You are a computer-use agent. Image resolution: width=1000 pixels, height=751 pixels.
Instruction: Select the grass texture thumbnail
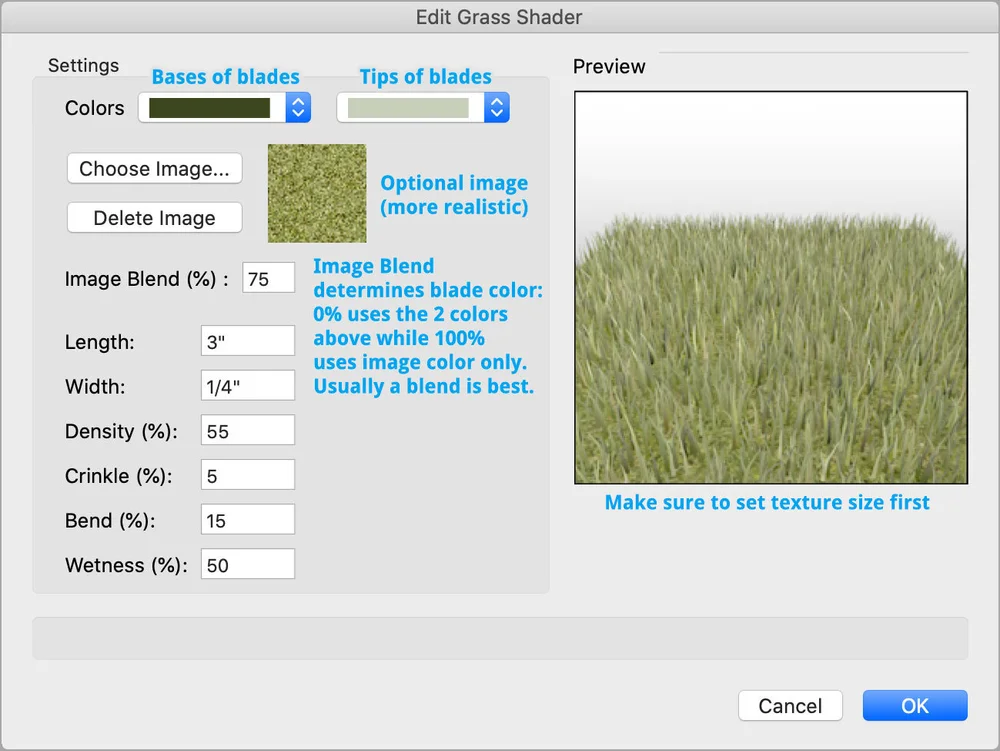coord(316,193)
